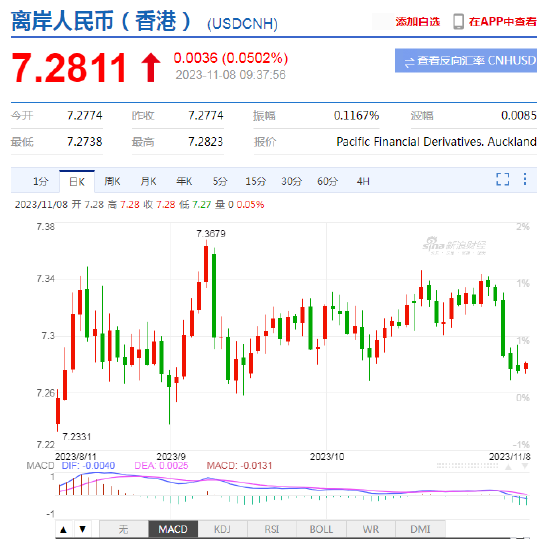The image size is (550, 539).
Task: Click the phone icon beside 在APP中查看
Action: click(x=458, y=22)
